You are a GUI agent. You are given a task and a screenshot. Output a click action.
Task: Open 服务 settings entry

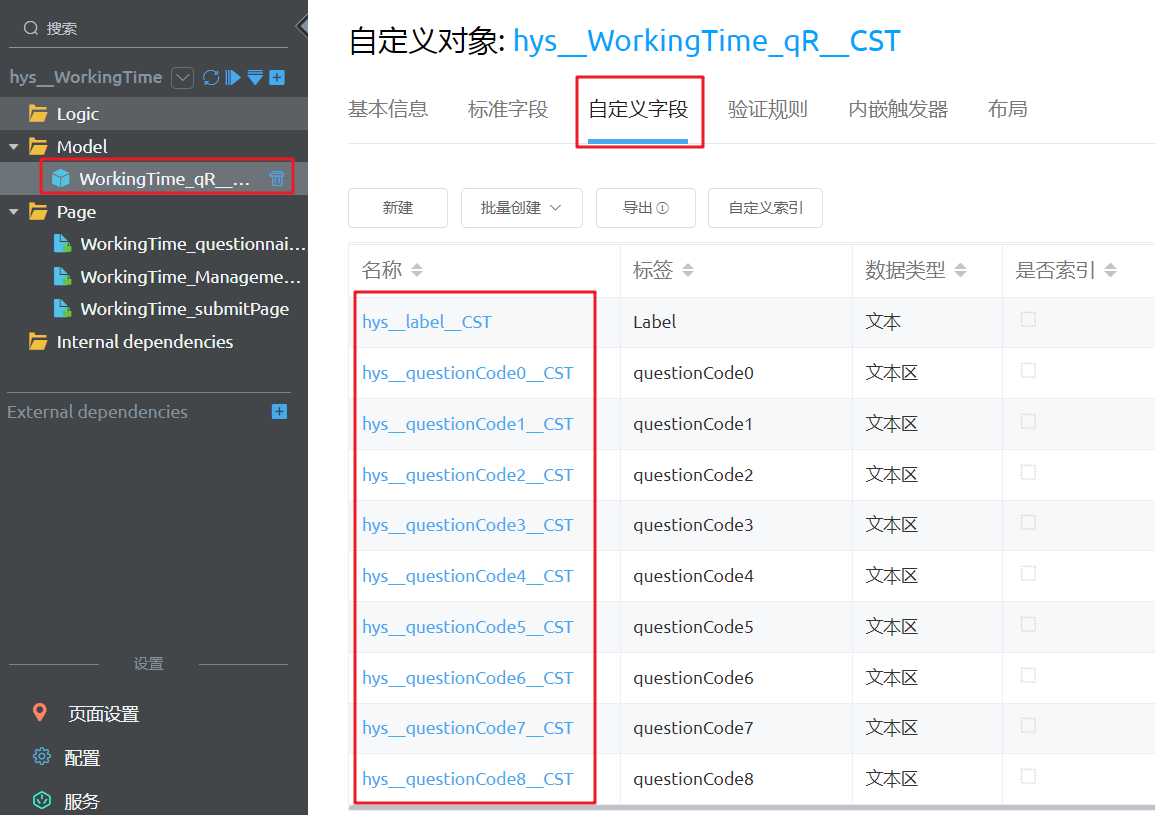82,802
